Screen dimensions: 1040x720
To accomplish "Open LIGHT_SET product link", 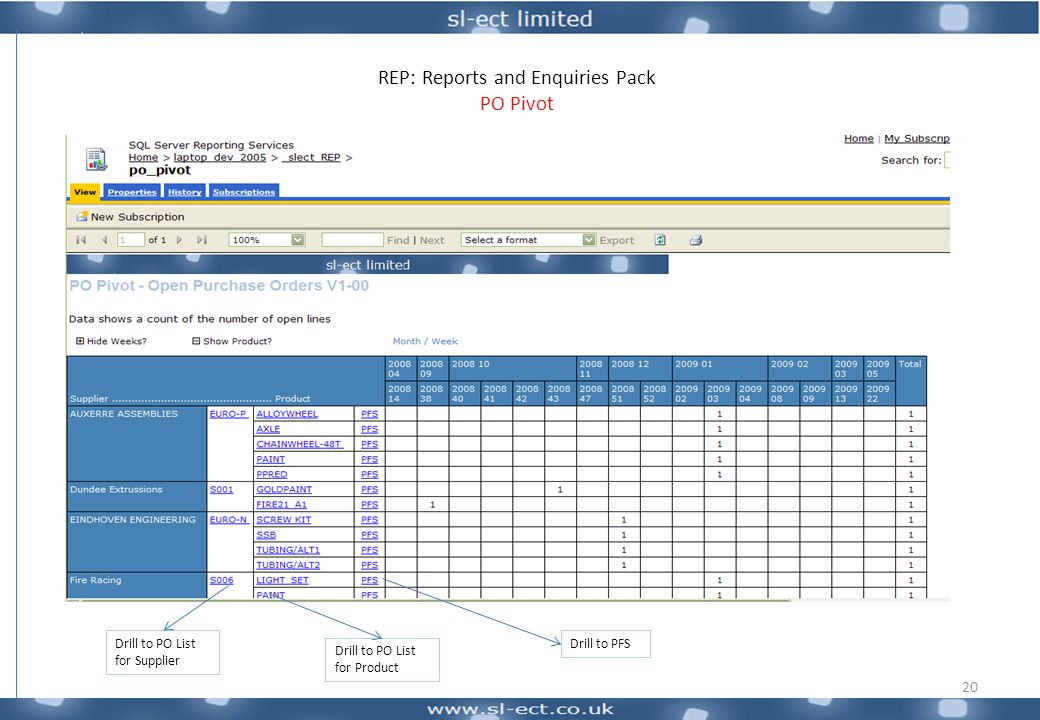I will (282, 580).
